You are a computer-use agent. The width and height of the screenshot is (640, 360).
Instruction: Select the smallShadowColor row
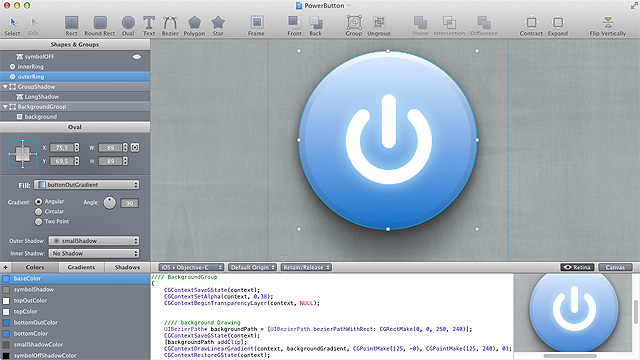75,345
